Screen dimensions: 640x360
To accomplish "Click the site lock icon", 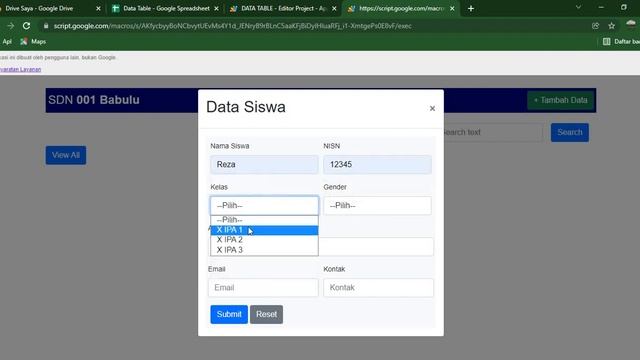I will coord(46,26).
